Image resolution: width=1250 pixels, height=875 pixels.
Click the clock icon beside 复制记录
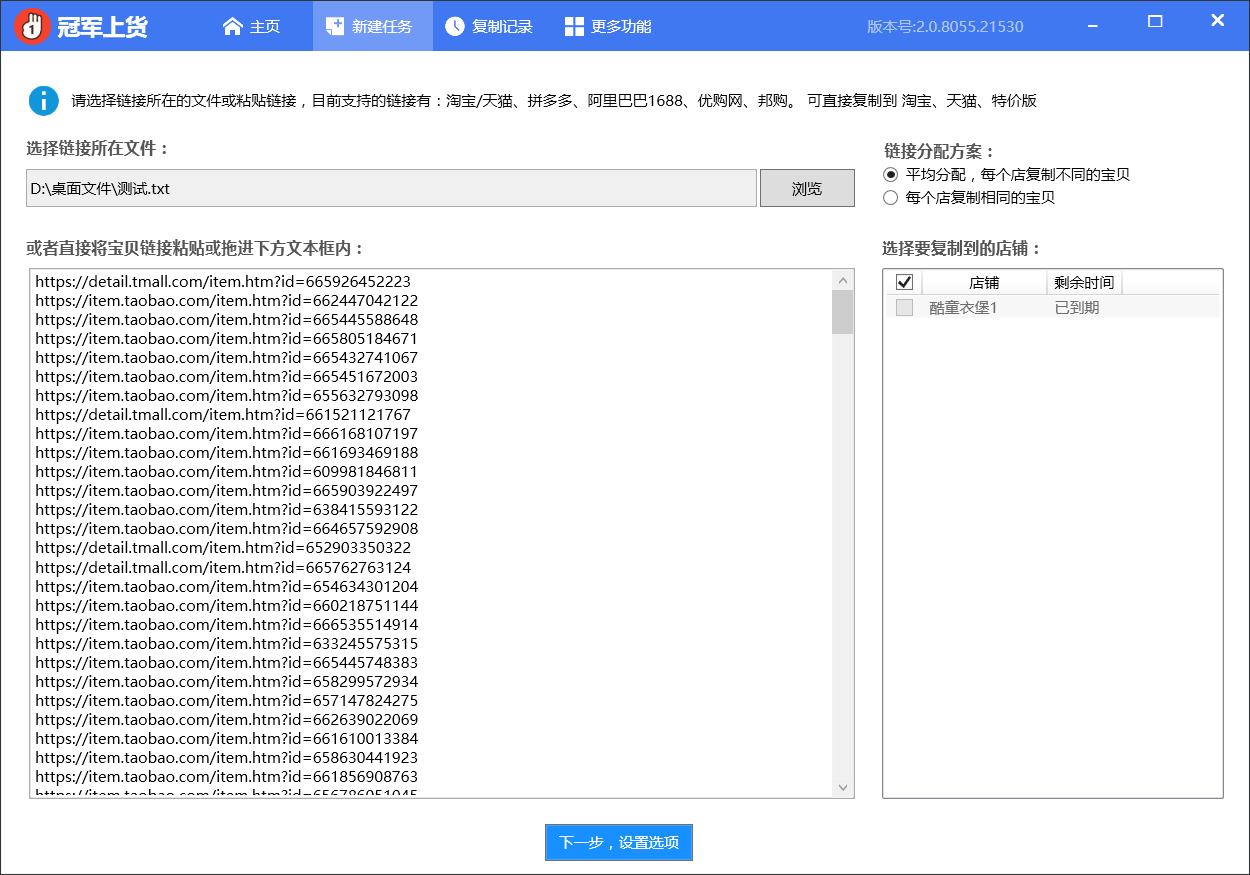(x=455, y=26)
